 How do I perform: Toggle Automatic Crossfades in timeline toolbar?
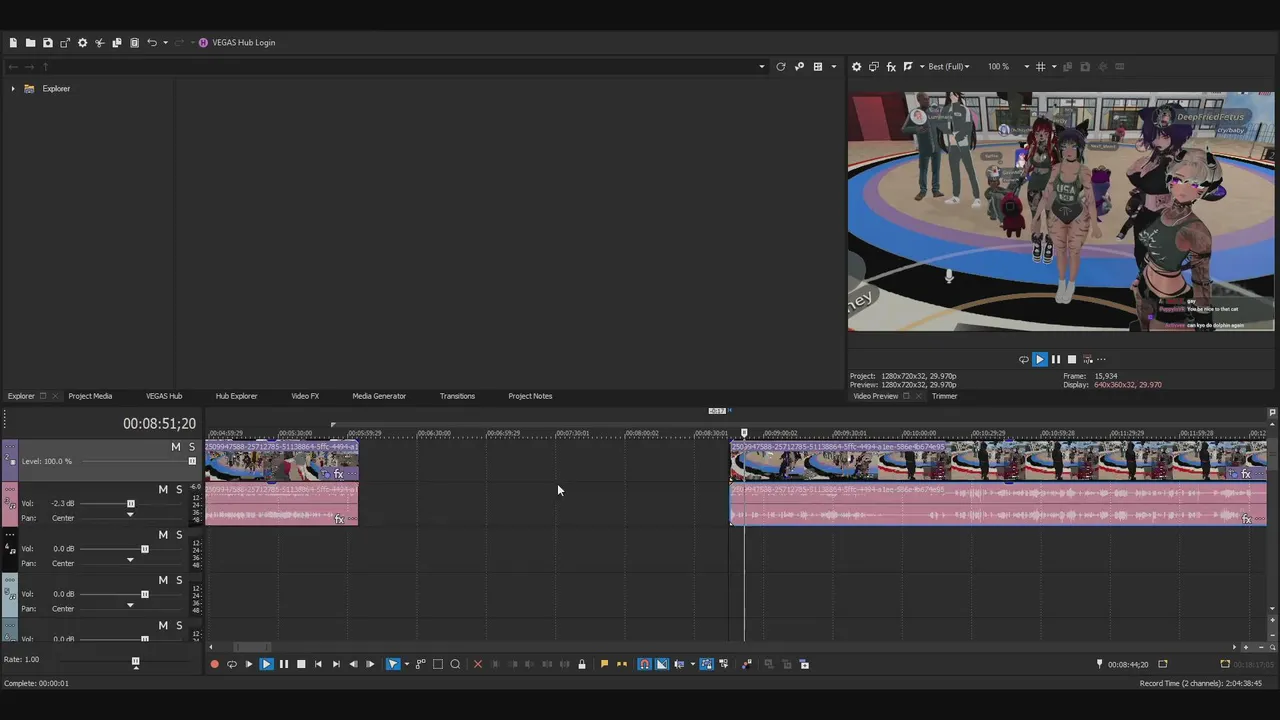tap(661, 664)
